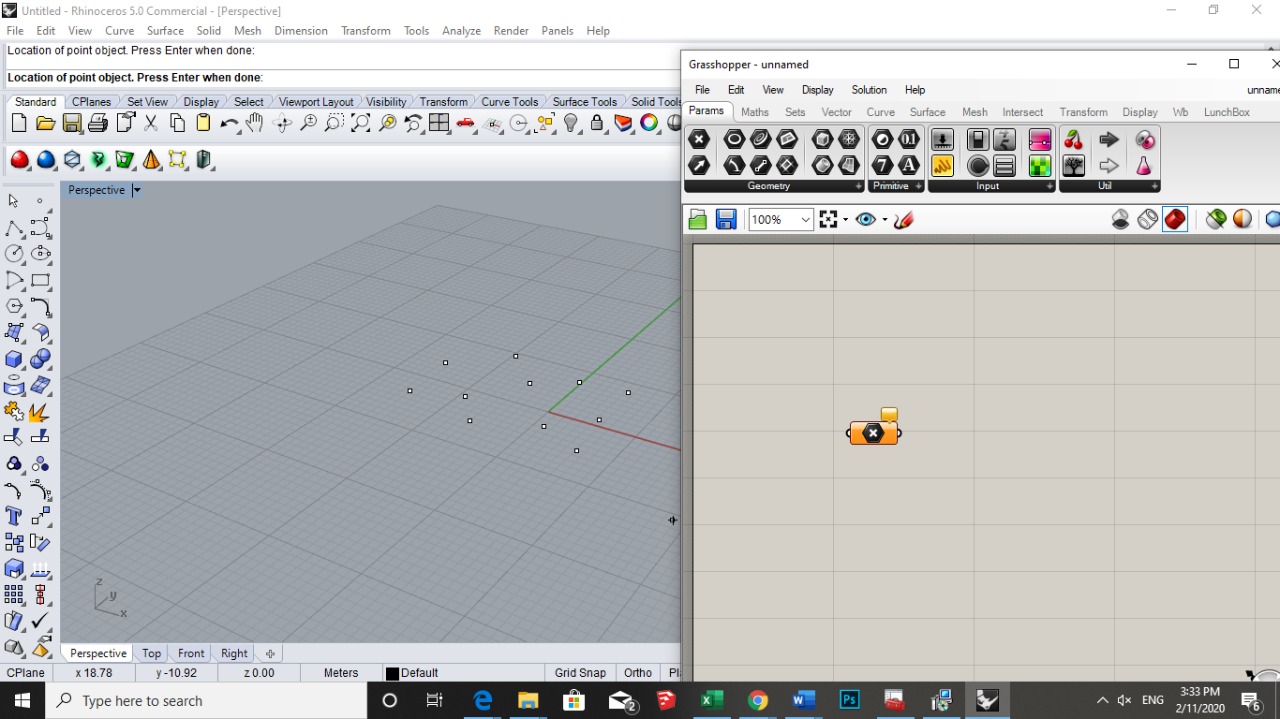Viewport: 1280px width, 719px height.
Task: Toggle Grasshopper preview eye icon
Action: coord(865,220)
